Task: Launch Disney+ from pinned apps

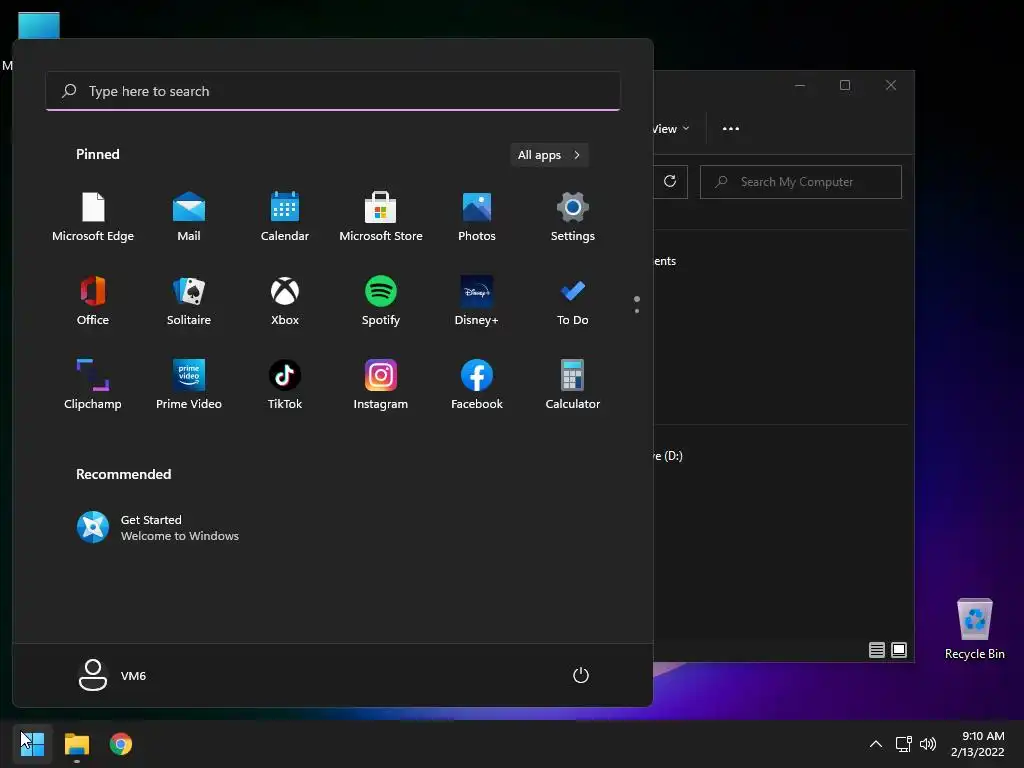Action: (477, 301)
